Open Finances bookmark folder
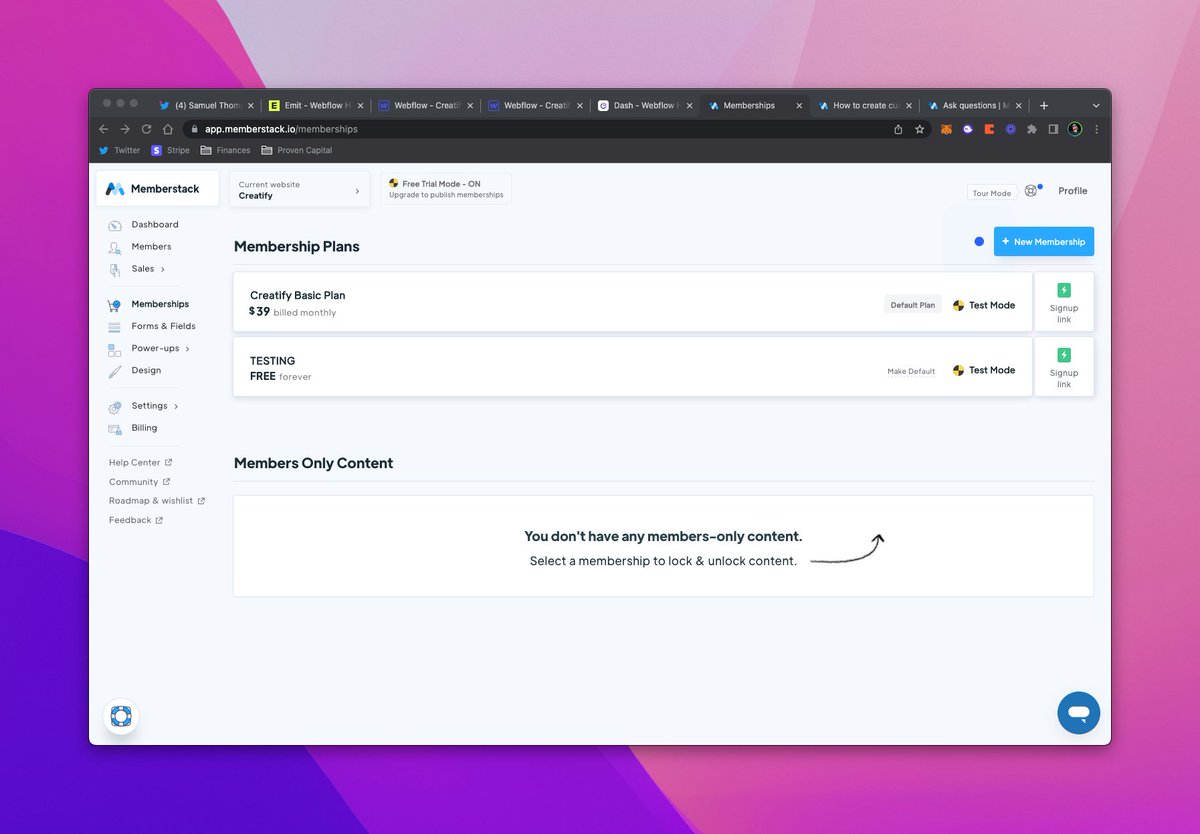The width and height of the screenshot is (1200, 834). pos(225,150)
